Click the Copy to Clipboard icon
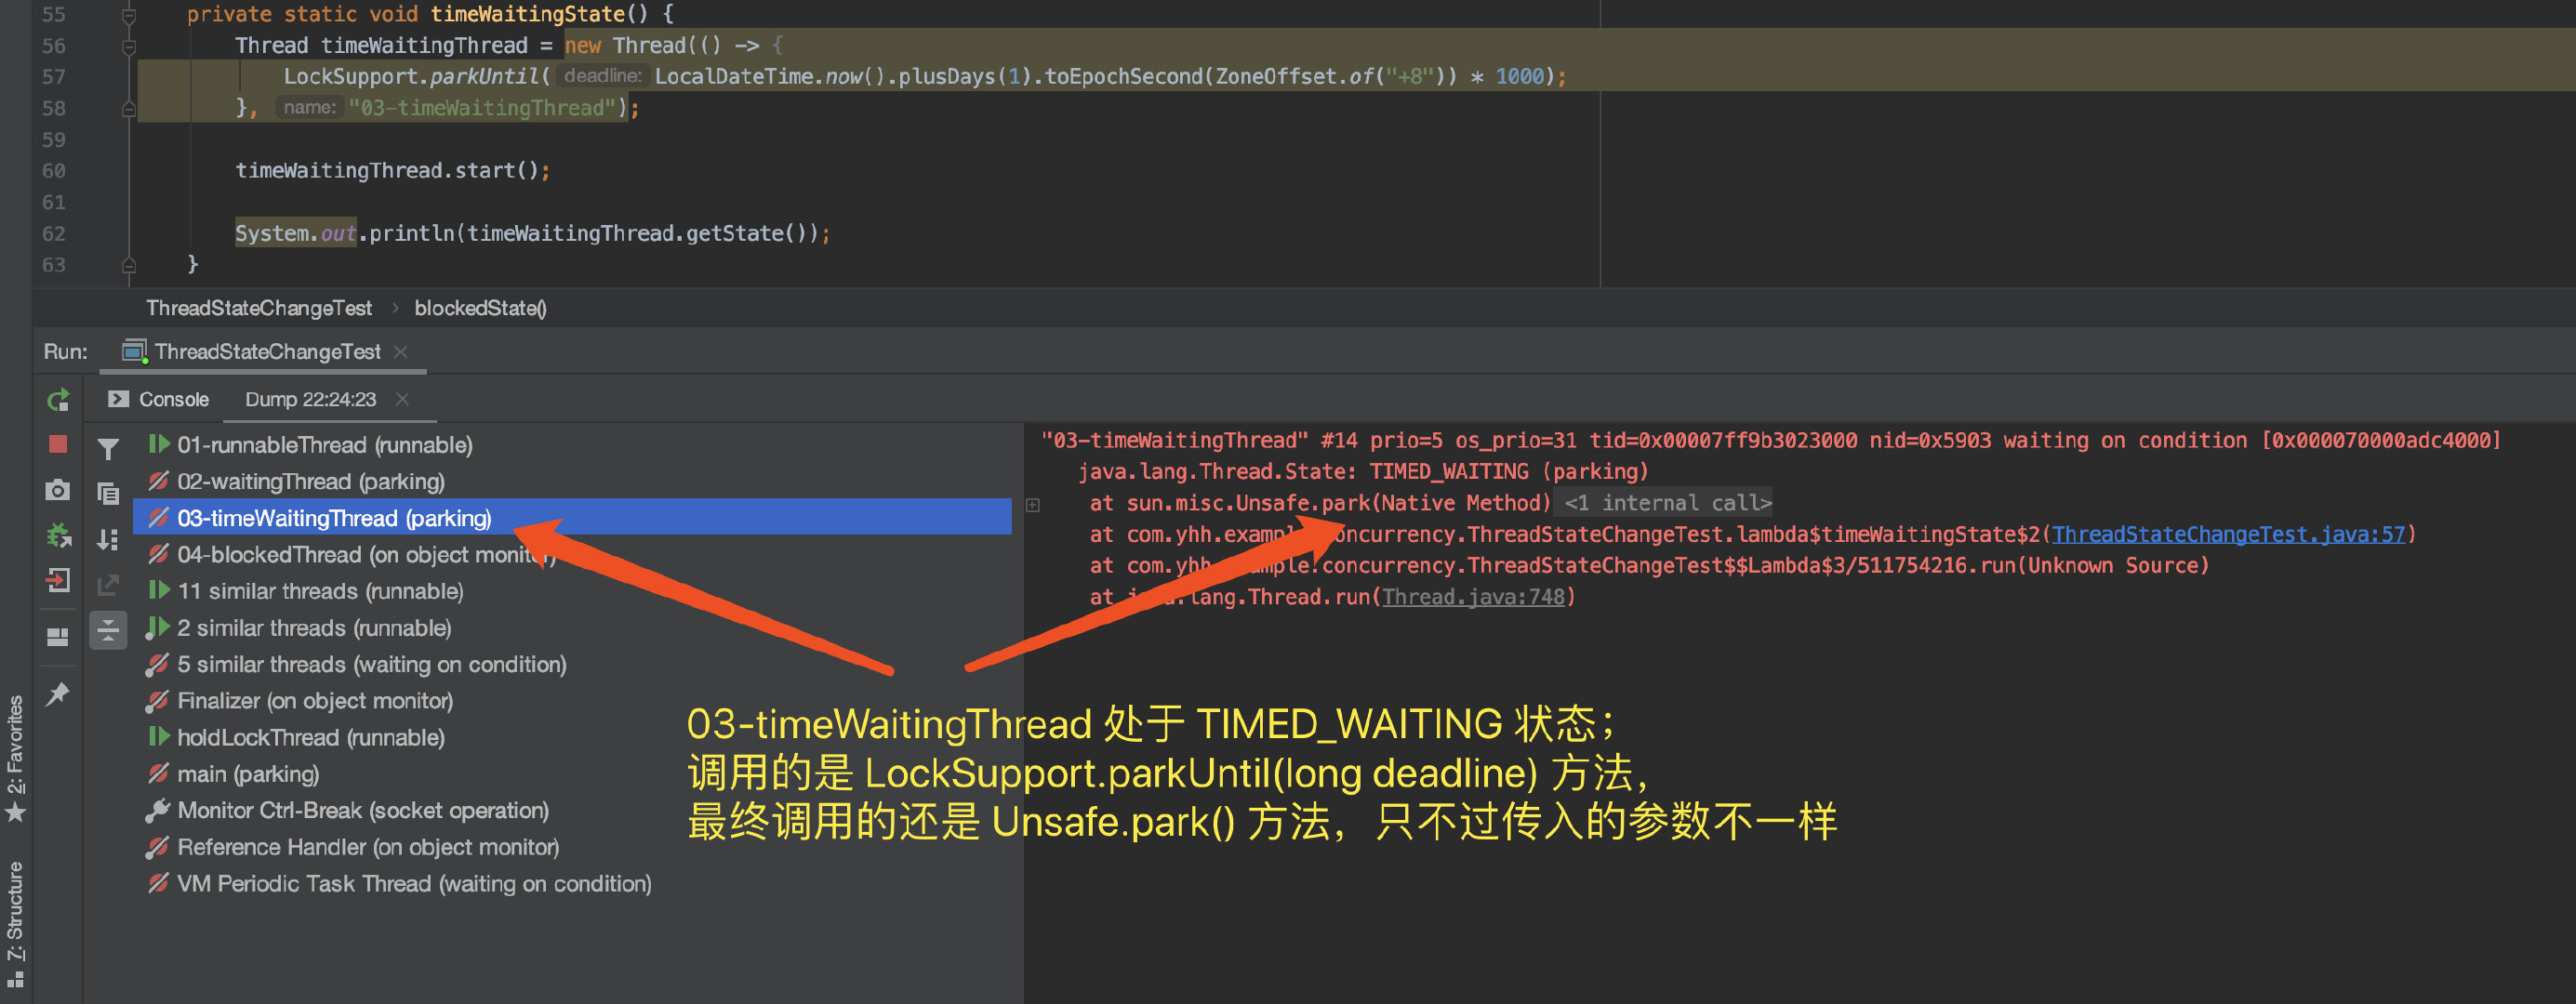The width and height of the screenshot is (2576, 1004). tap(108, 493)
